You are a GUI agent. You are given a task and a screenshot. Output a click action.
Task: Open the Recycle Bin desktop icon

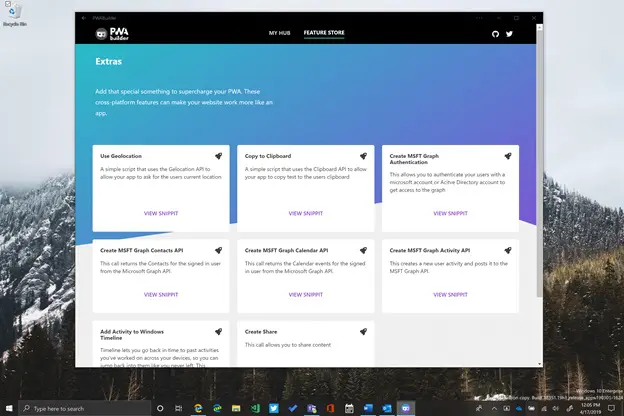point(14,14)
